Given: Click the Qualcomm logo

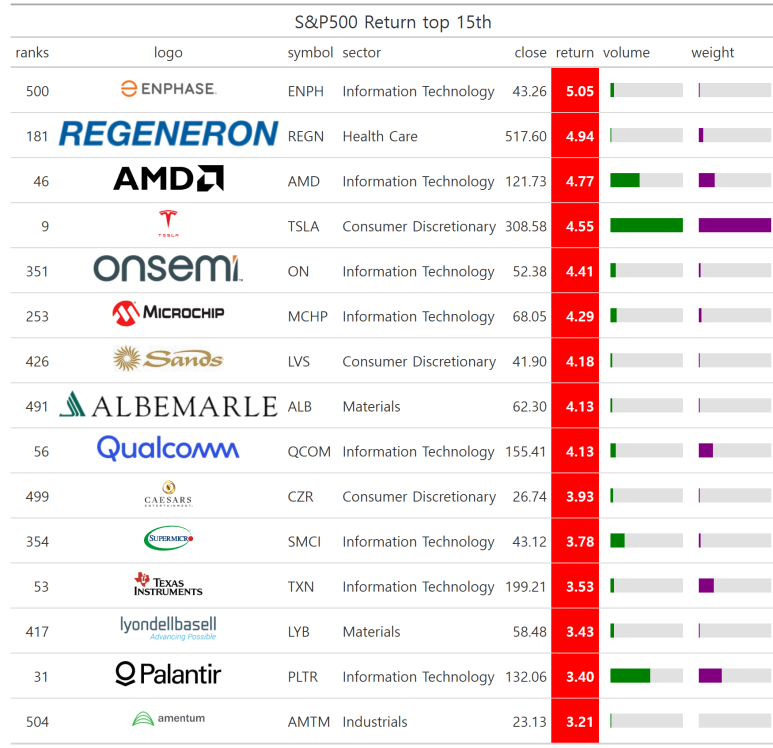Looking at the screenshot, I should coord(168,448).
